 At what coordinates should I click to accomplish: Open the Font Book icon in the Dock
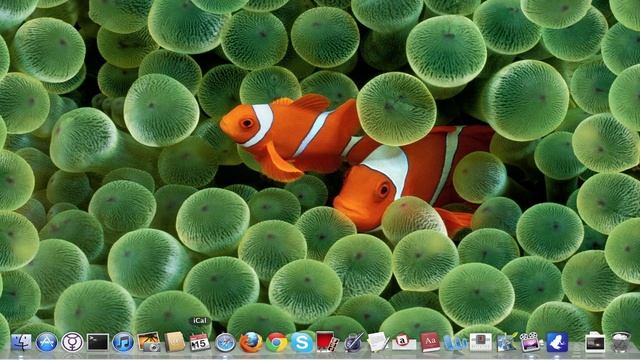(x=404, y=342)
